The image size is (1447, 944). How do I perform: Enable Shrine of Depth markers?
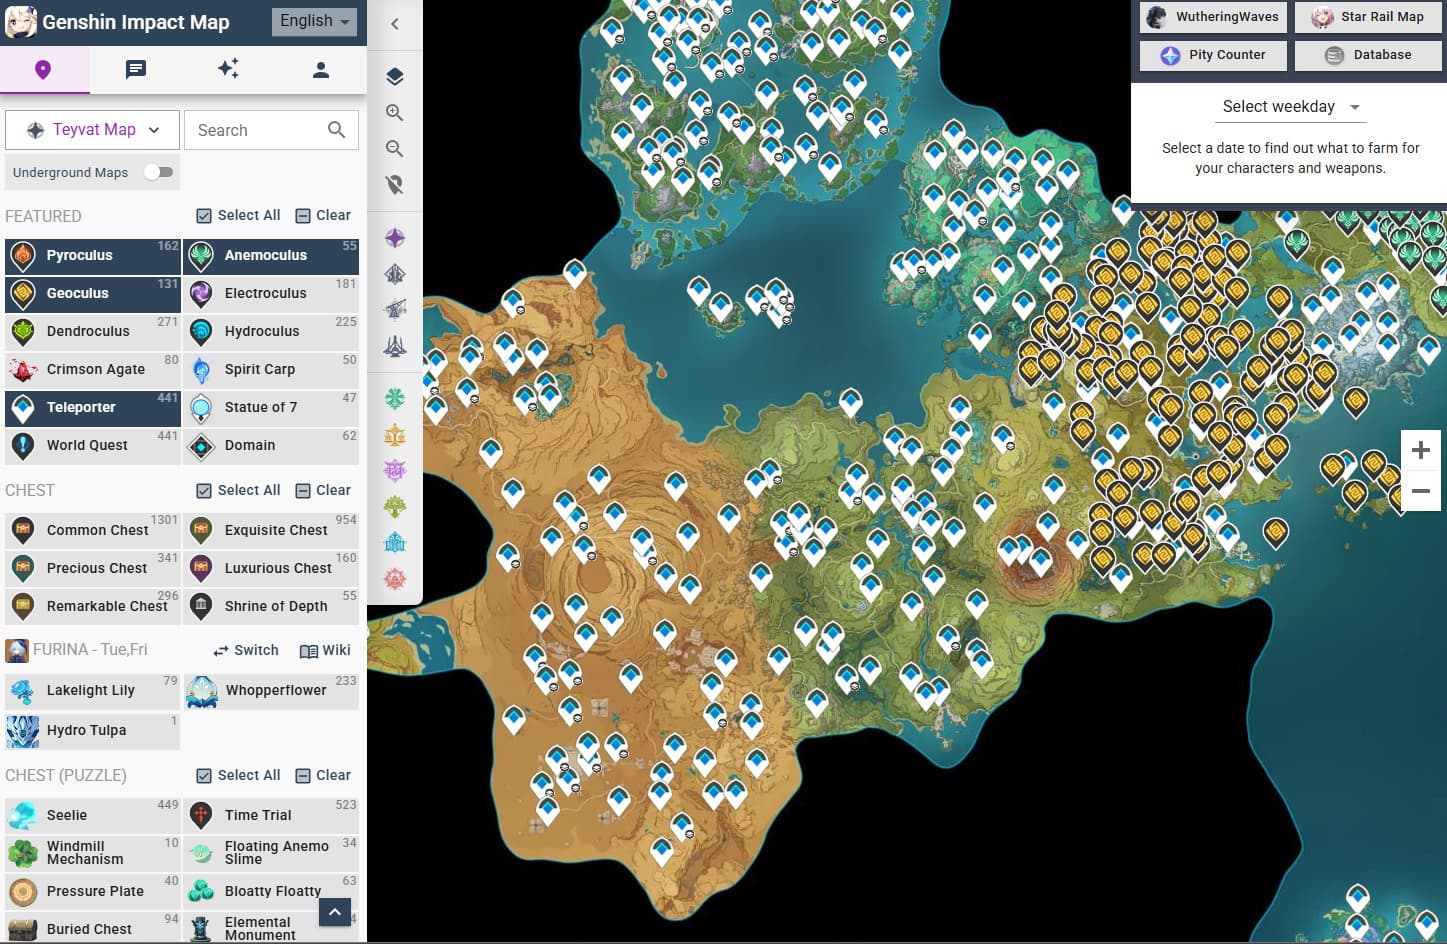pos(271,607)
